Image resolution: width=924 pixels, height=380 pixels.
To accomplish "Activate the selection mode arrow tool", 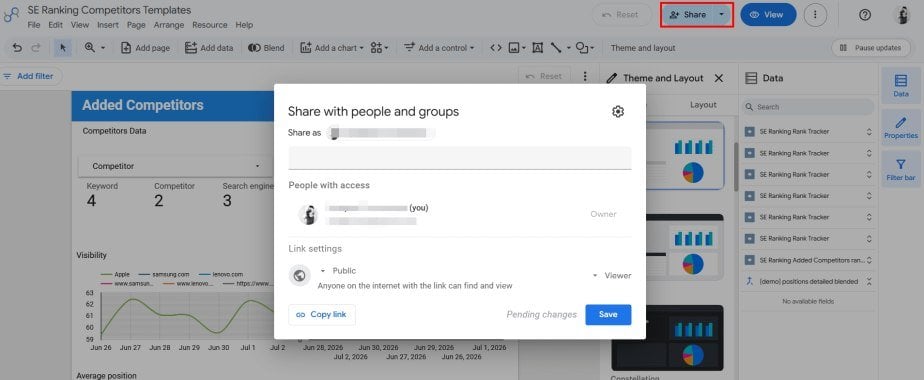I will pyautogui.click(x=63, y=48).
